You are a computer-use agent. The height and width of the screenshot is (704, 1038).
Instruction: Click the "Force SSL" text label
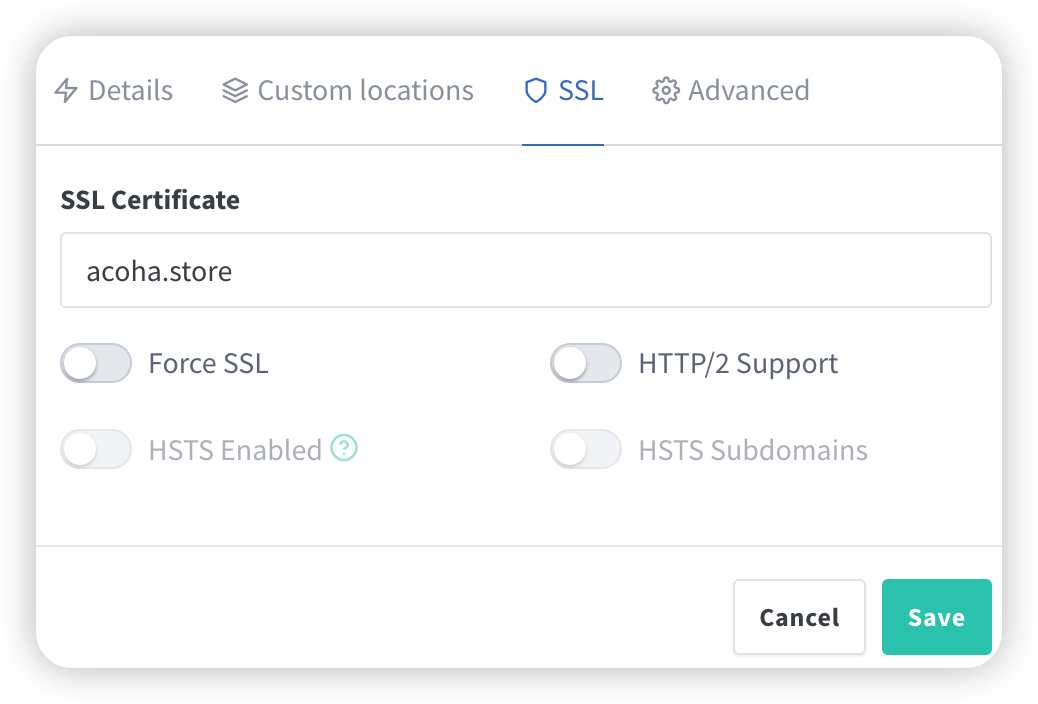pyautogui.click(x=208, y=363)
